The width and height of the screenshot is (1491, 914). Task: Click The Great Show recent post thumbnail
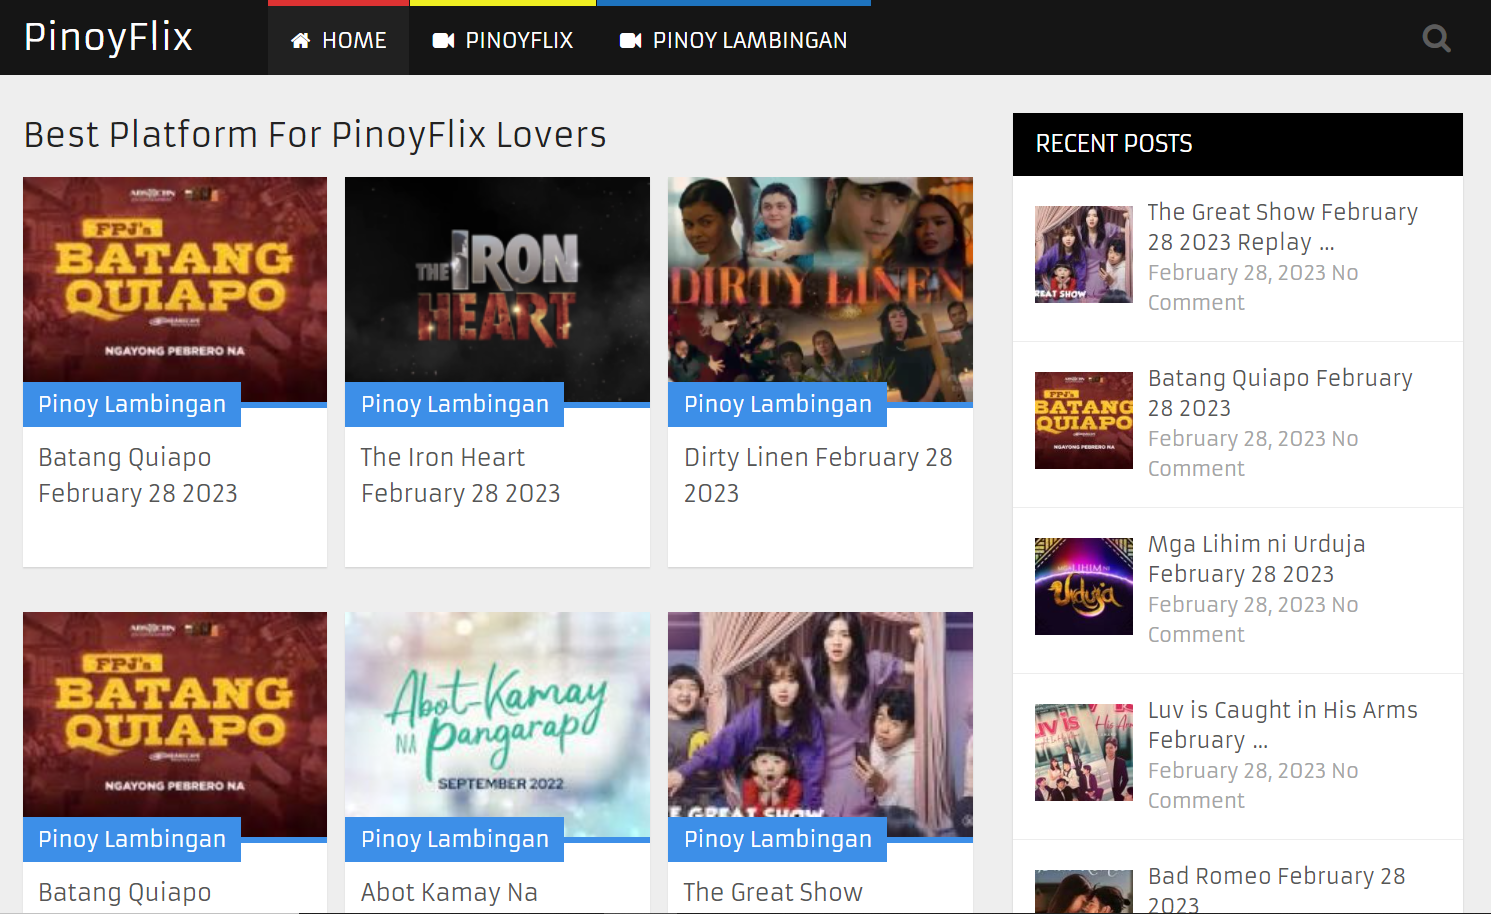tap(1084, 254)
